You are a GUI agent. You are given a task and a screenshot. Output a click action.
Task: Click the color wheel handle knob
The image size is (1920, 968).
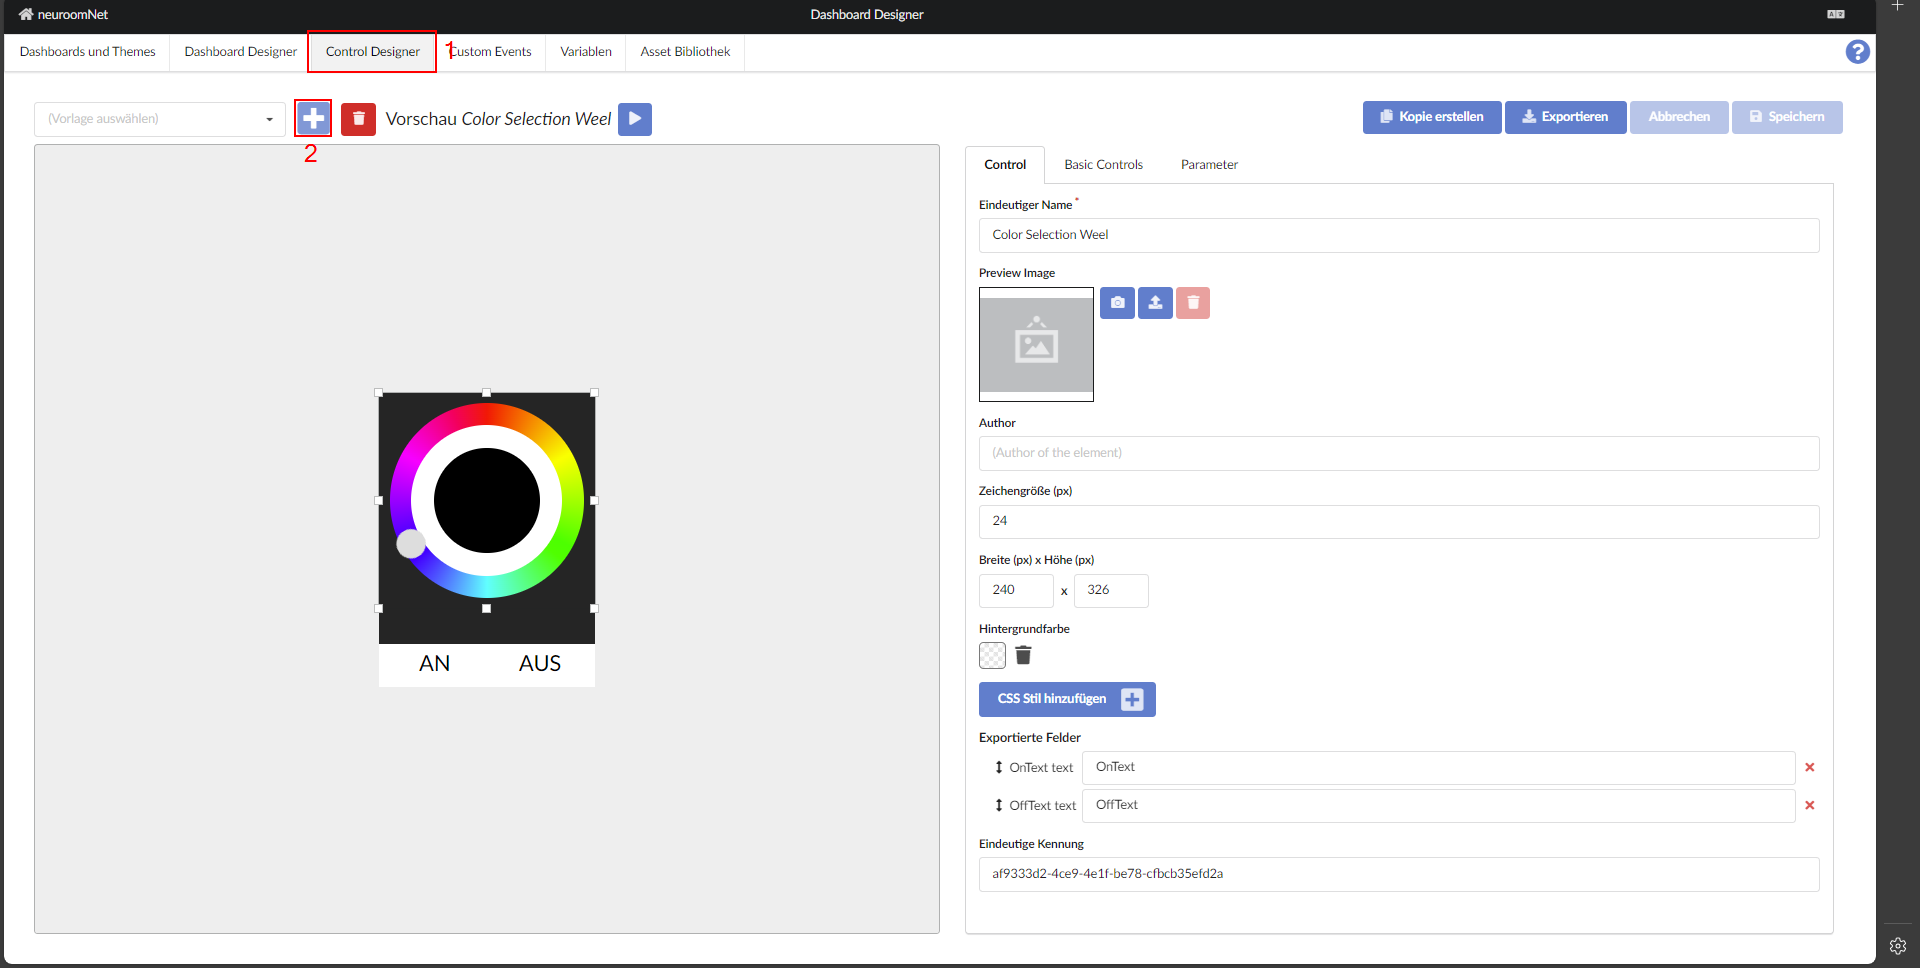click(411, 544)
